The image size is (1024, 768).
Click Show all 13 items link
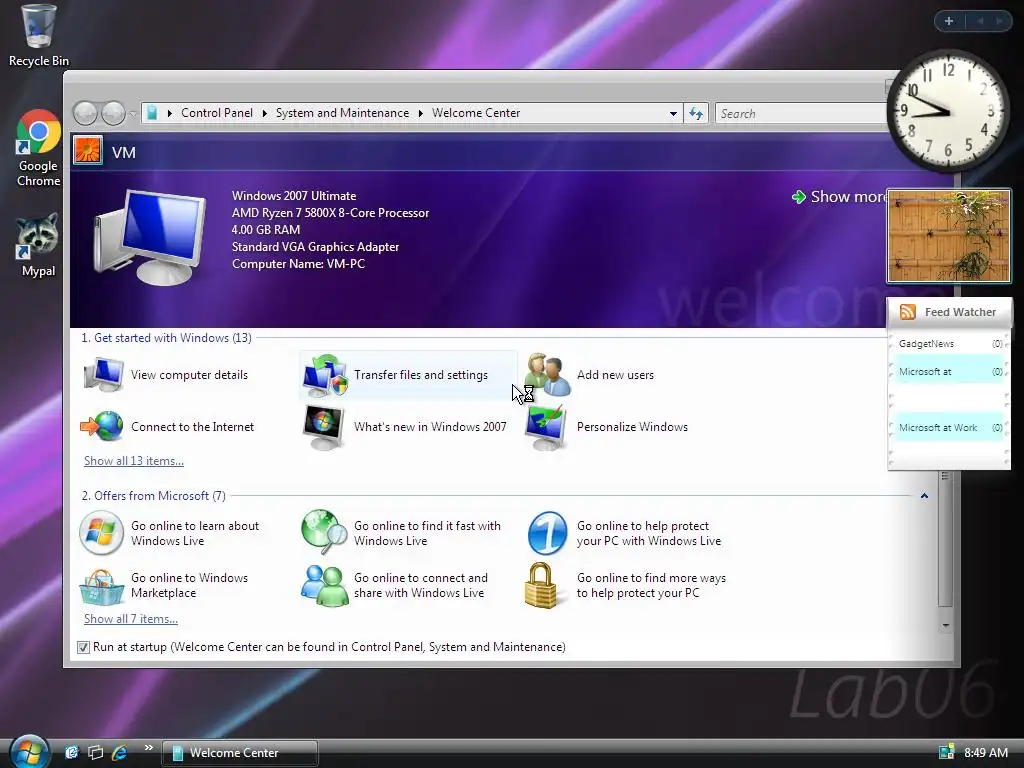134,461
